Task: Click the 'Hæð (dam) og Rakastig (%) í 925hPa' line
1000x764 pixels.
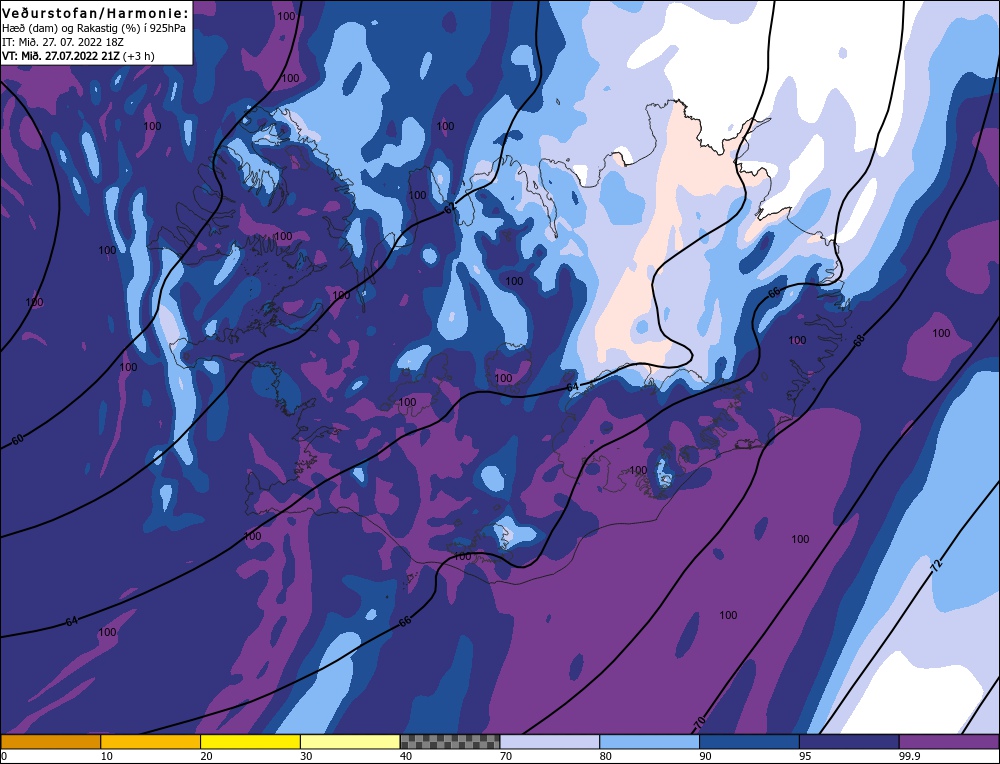Action: click(94, 29)
